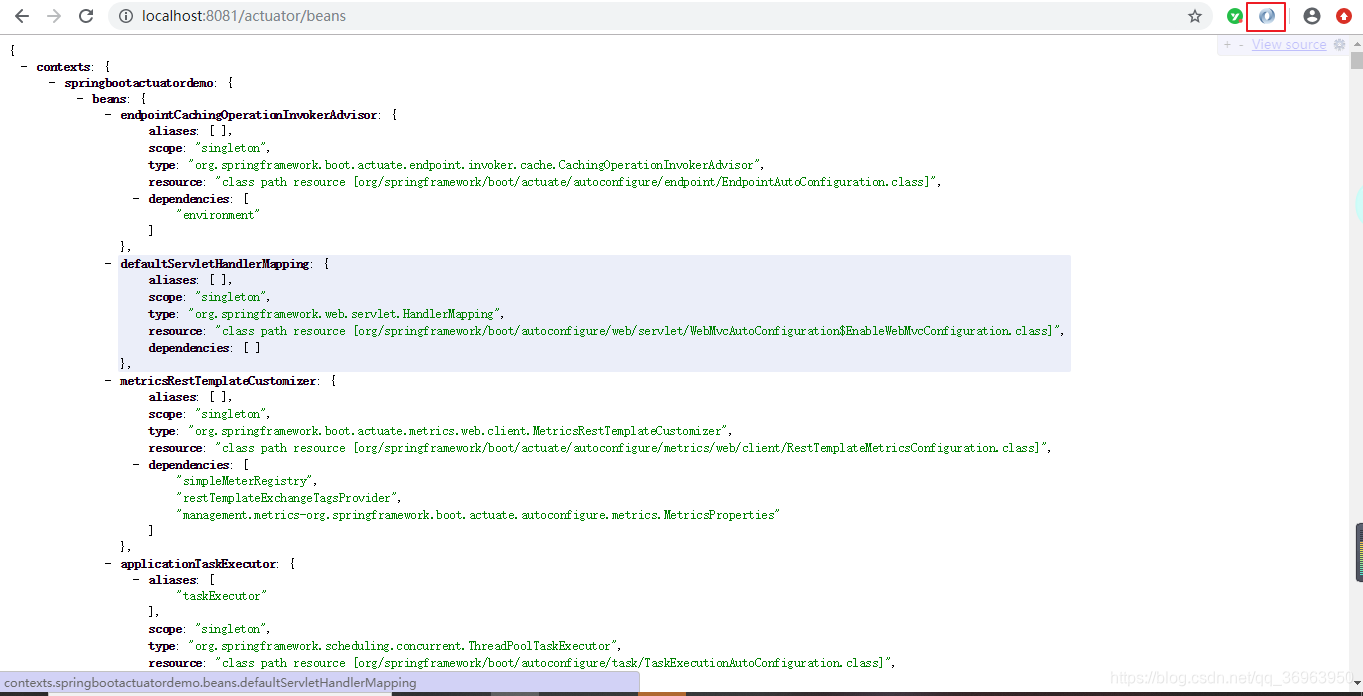1363x696 pixels.
Task: Click the "taskExecutor" alias value
Action: tap(222, 596)
